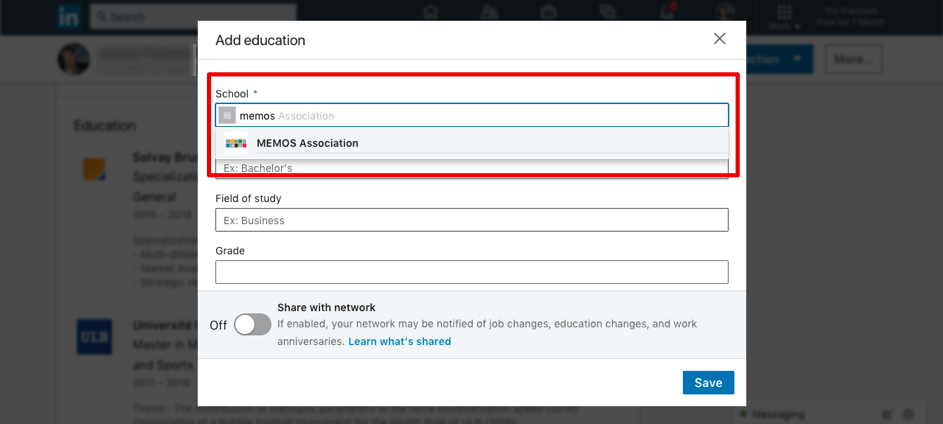Image resolution: width=943 pixels, height=424 pixels.
Task: Click the School input field
Action: point(472,115)
